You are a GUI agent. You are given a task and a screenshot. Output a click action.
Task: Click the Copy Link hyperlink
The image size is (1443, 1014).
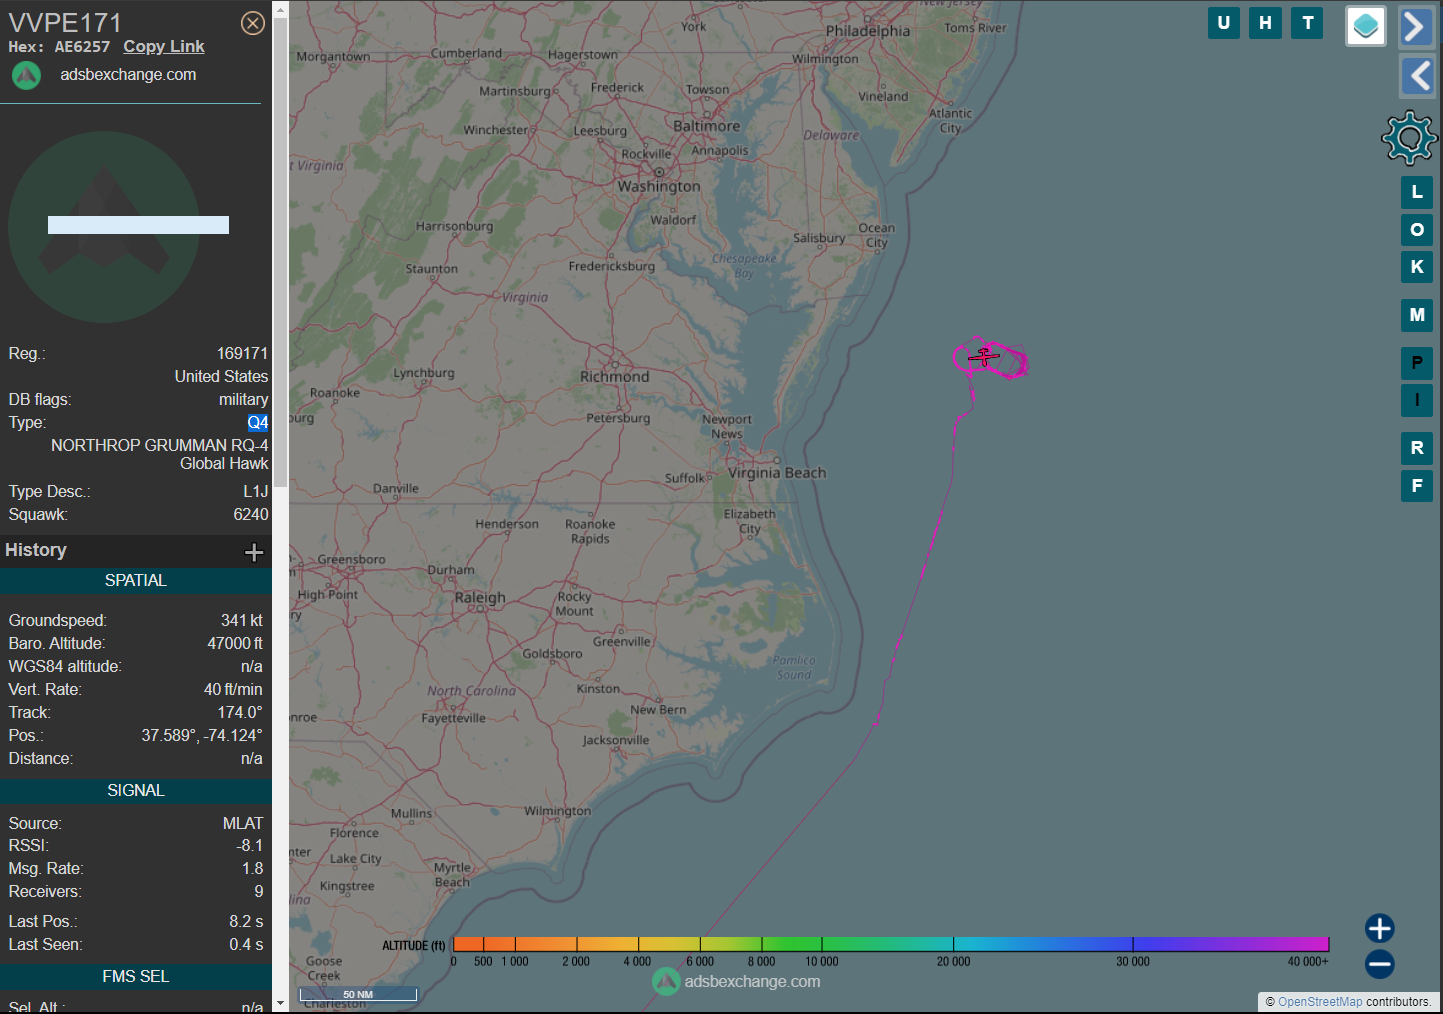pos(164,47)
